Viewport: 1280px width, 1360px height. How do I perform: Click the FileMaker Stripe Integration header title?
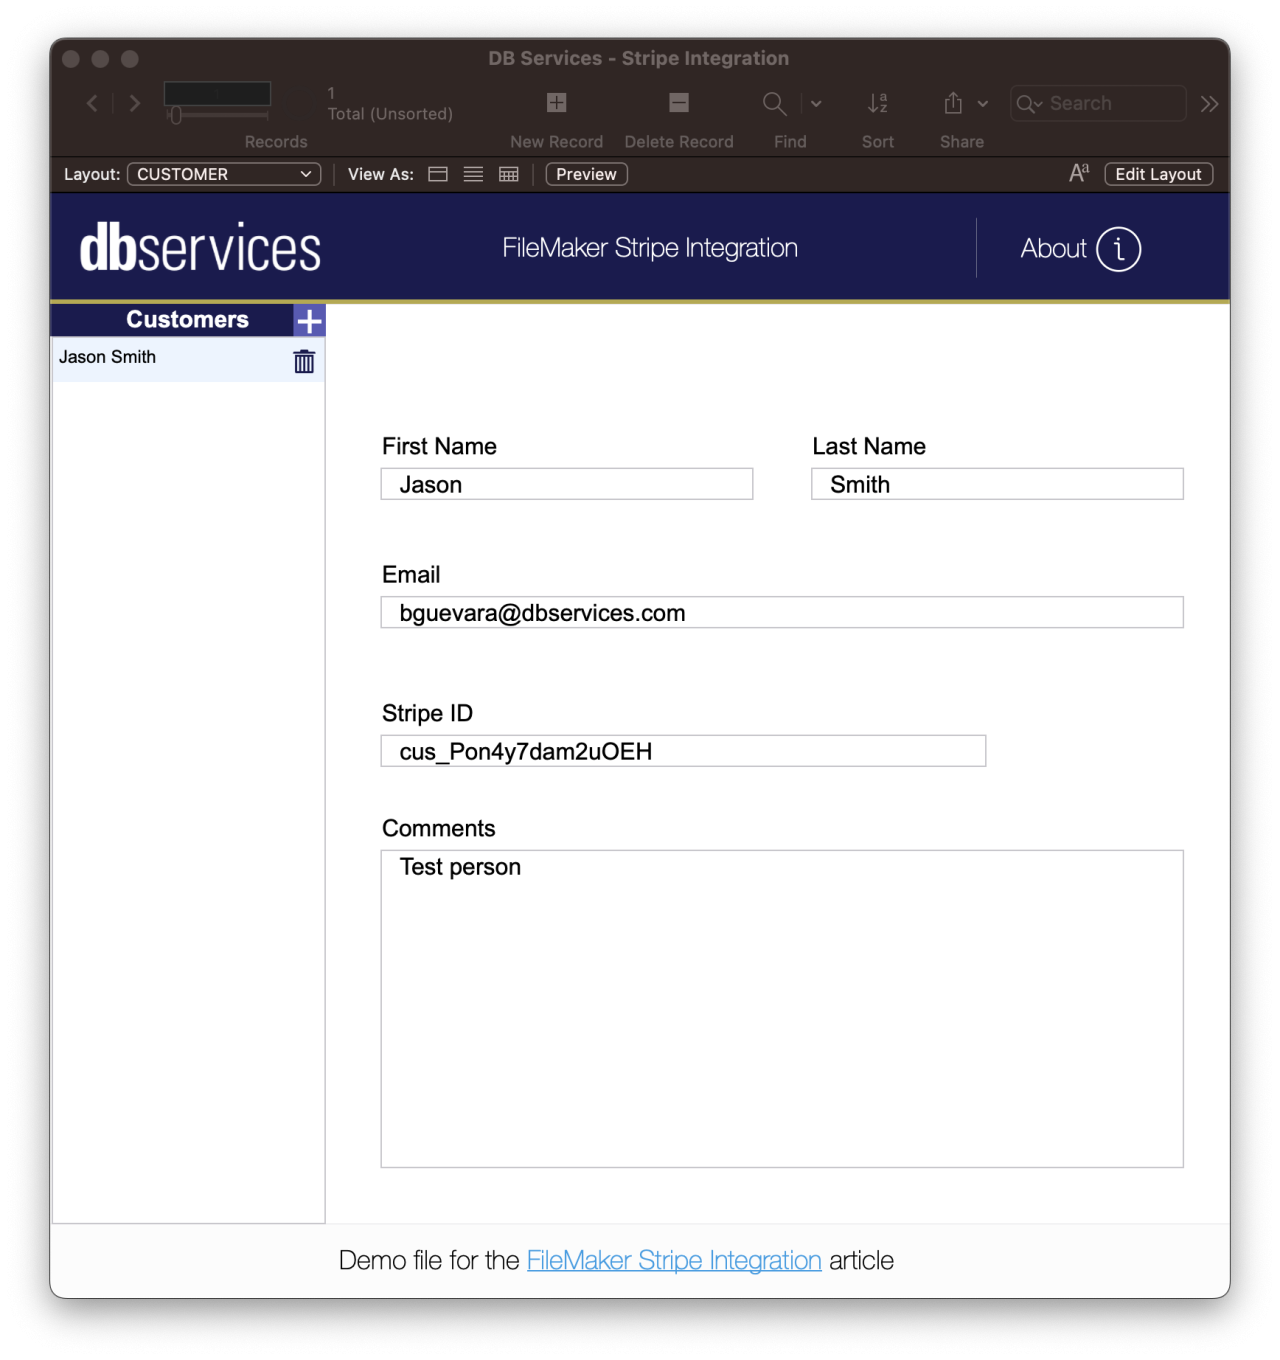pos(650,248)
